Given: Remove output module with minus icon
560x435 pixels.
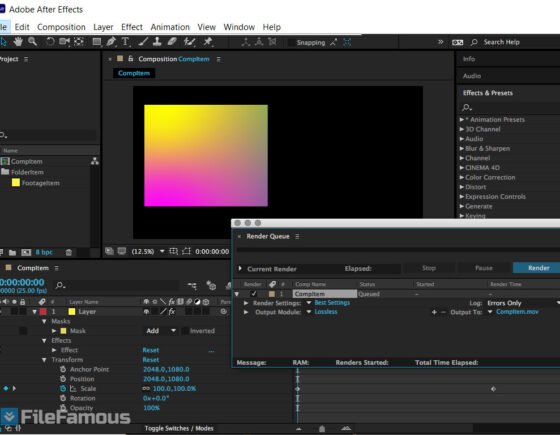Looking at the screenshot, I should [x=443, y=312].
